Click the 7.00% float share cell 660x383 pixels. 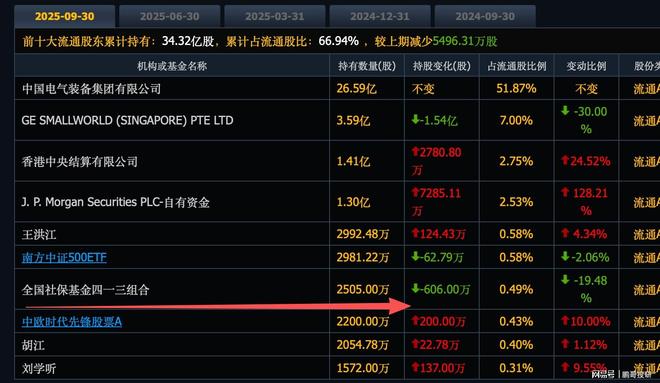[x=516, y=120]
